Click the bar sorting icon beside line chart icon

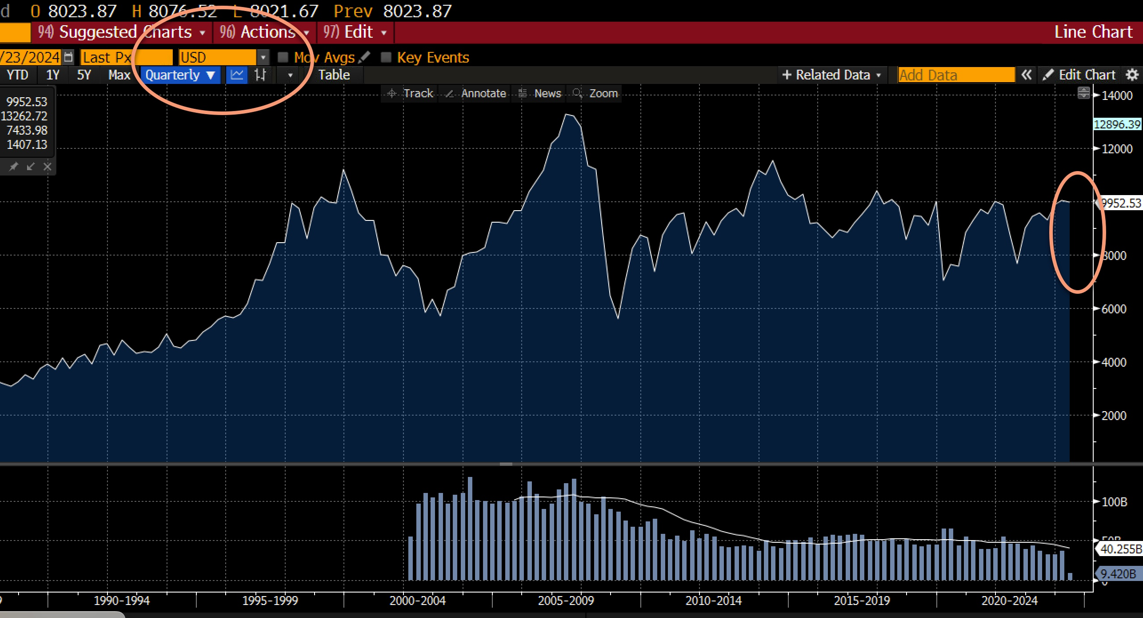(261, 75)
